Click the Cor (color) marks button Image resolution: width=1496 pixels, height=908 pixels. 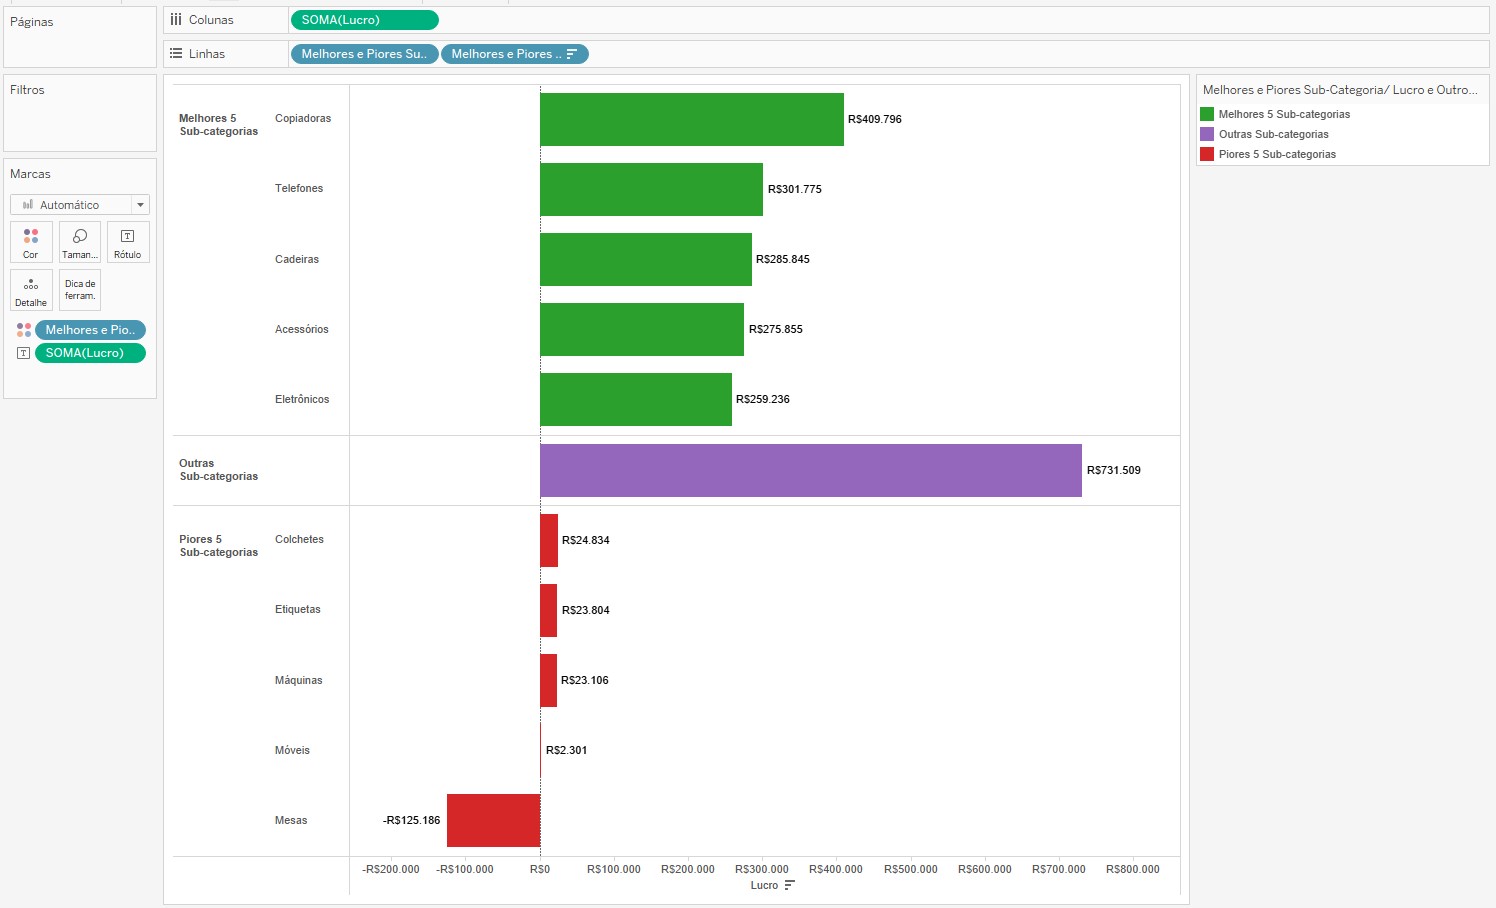click(31, 242)
